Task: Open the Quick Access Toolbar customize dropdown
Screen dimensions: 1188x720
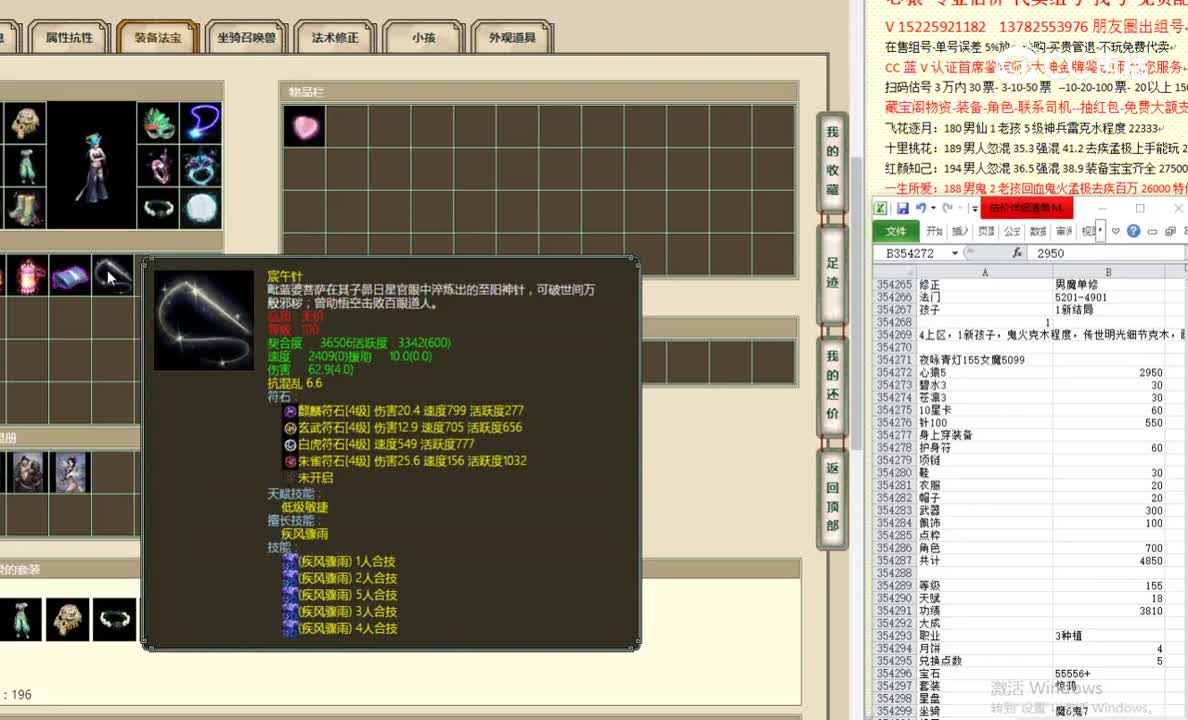Action: [975, 208]
